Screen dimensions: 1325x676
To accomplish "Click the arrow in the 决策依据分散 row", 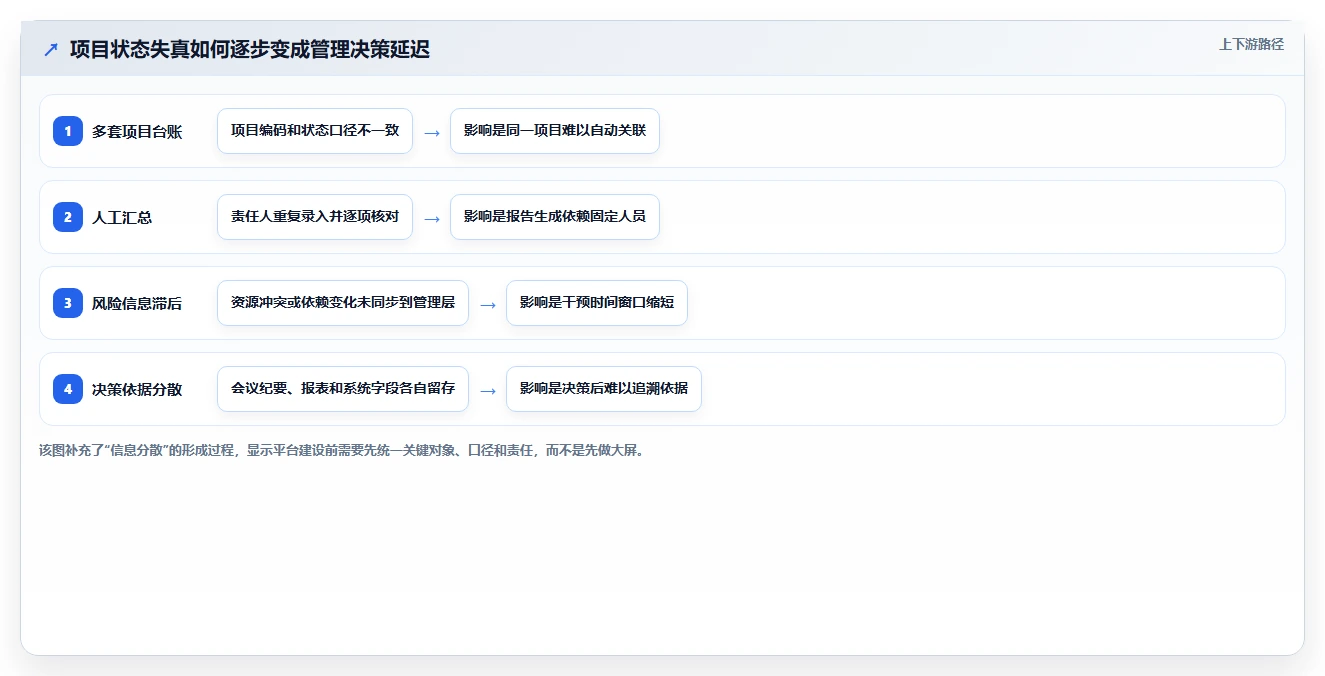I will (488, 390).
